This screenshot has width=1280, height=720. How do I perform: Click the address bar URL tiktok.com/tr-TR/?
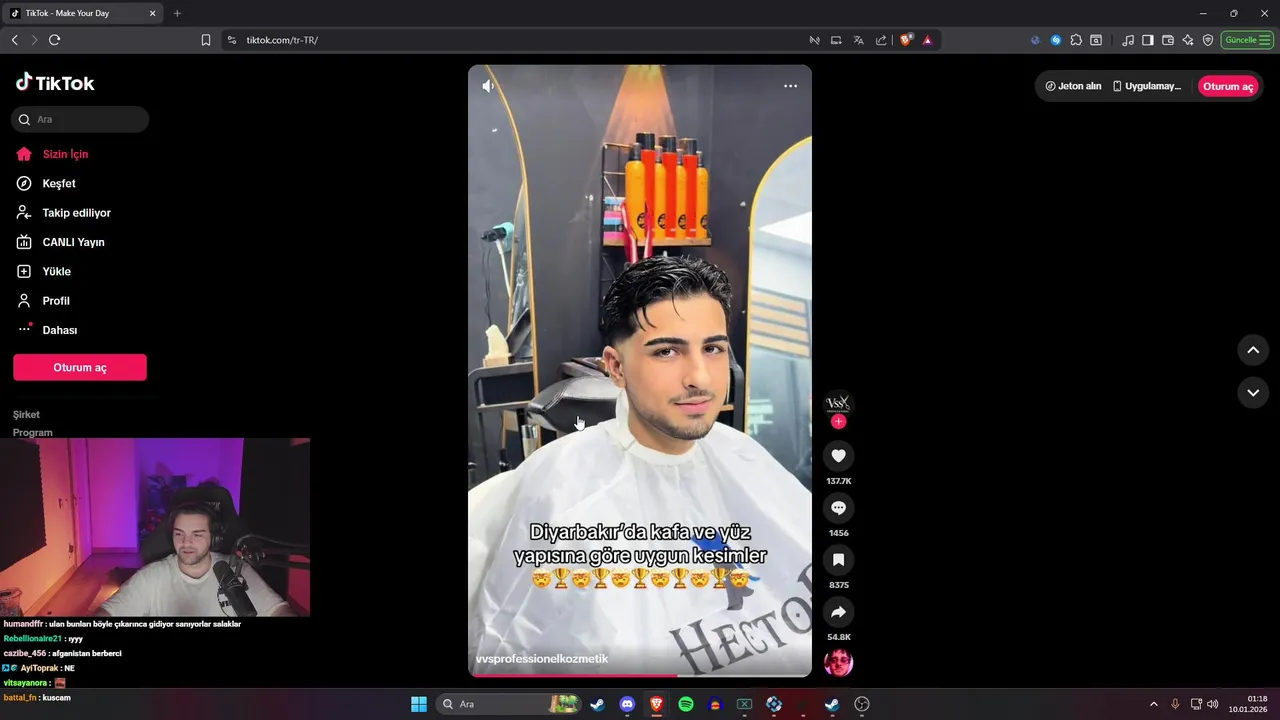[282, 40]
